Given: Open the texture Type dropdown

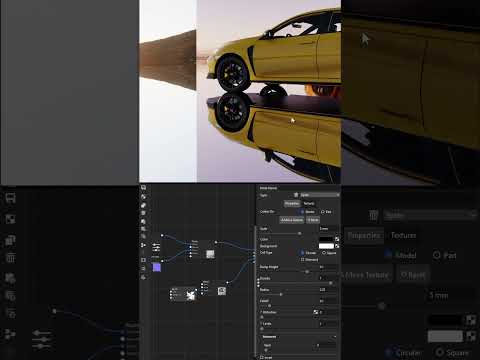Looking at the screenshot, I should coord(319,195).
